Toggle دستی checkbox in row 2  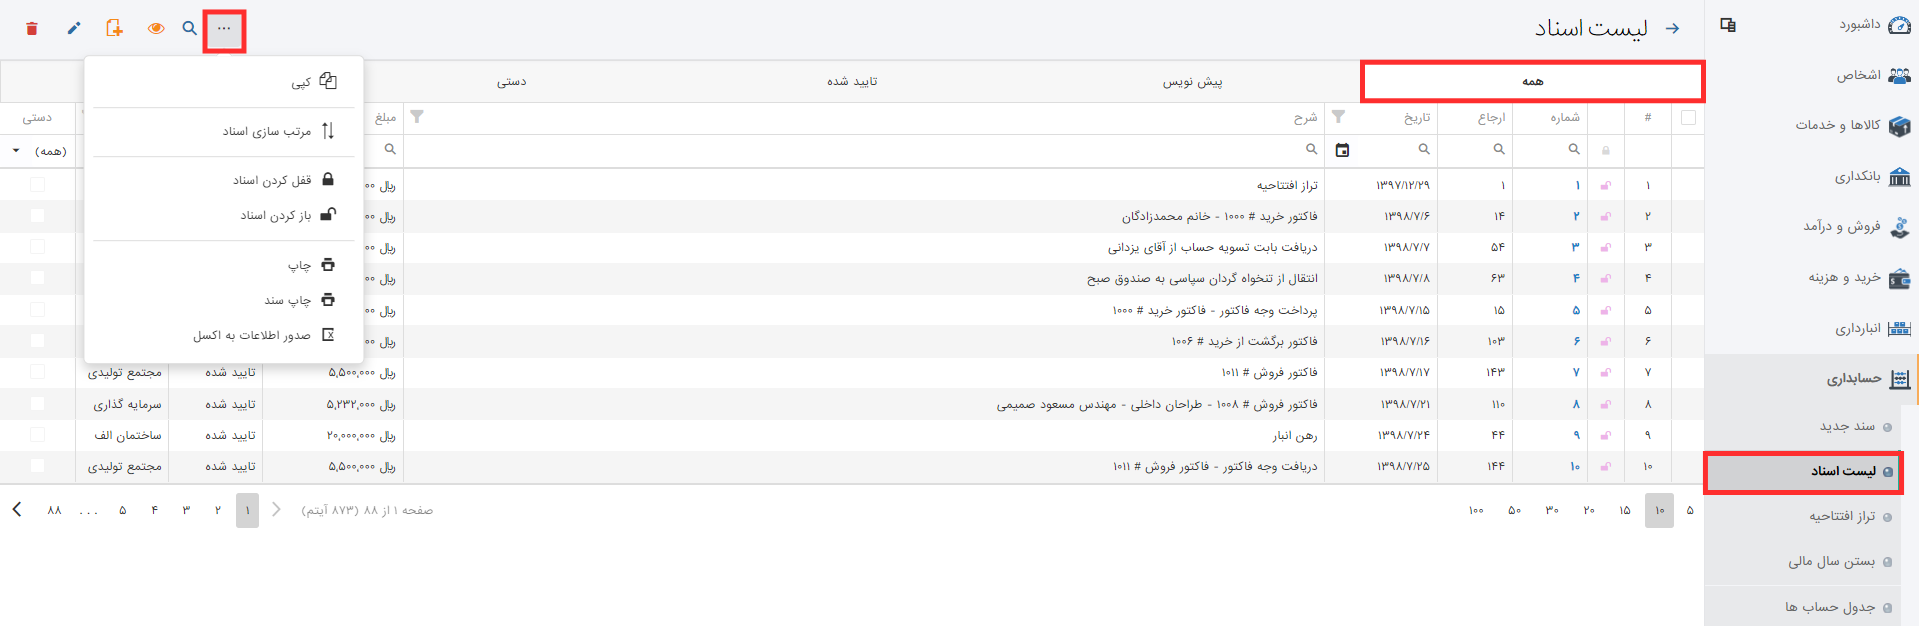click(x=37, y=216)
